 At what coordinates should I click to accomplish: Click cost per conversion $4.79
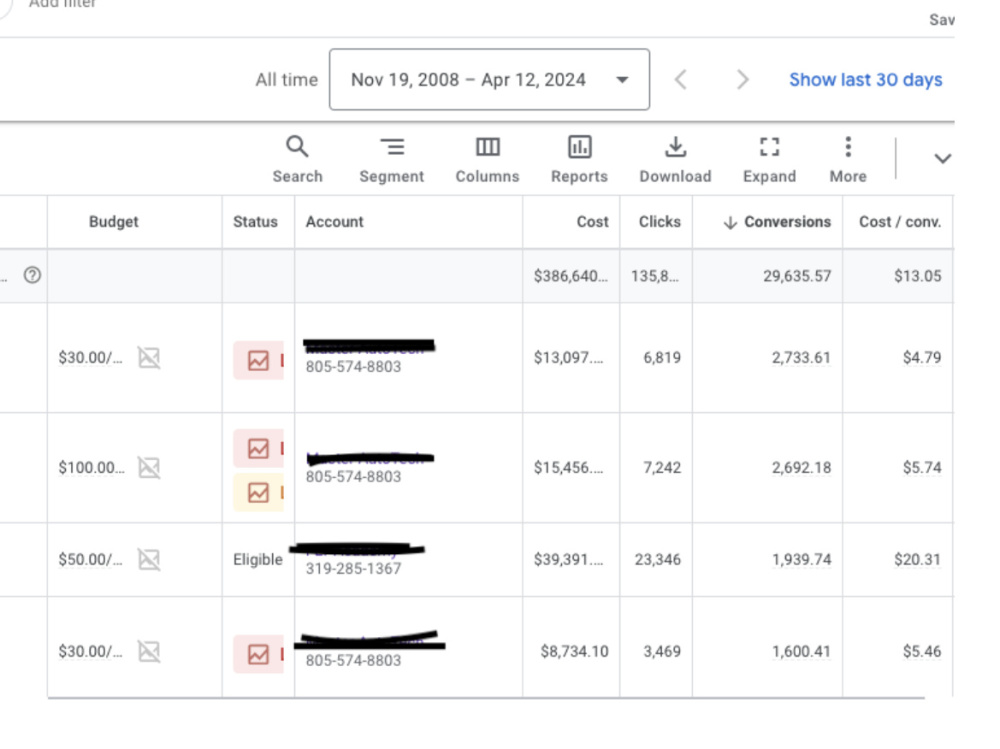tap(922, 358)
